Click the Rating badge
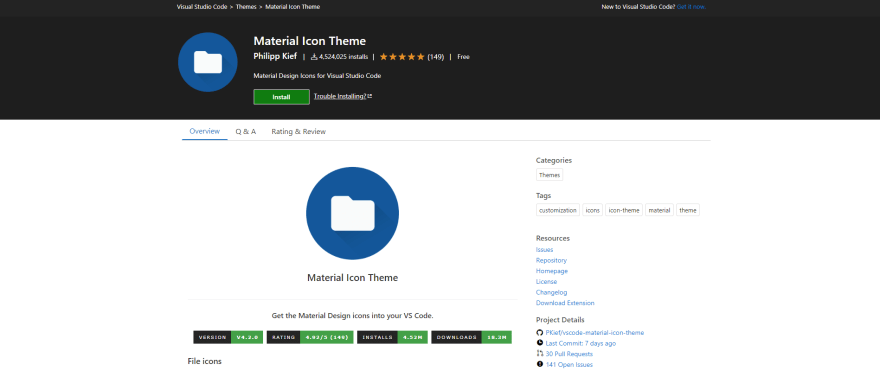The height and width of the screenshot is (371, 880). point(310,337)
